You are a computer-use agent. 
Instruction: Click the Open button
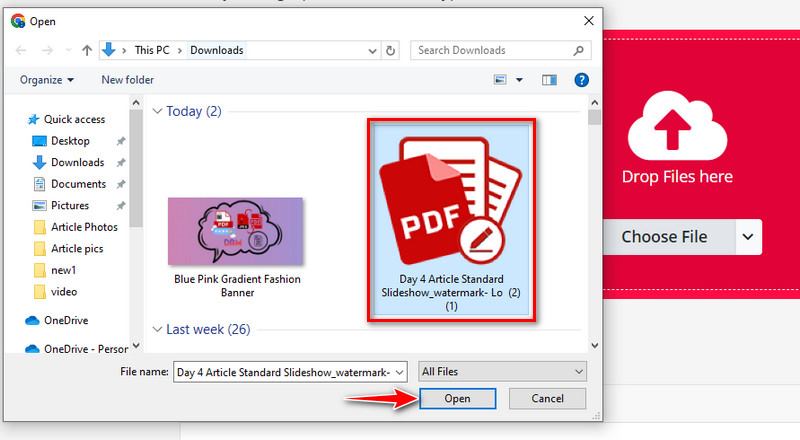[457, 398]
